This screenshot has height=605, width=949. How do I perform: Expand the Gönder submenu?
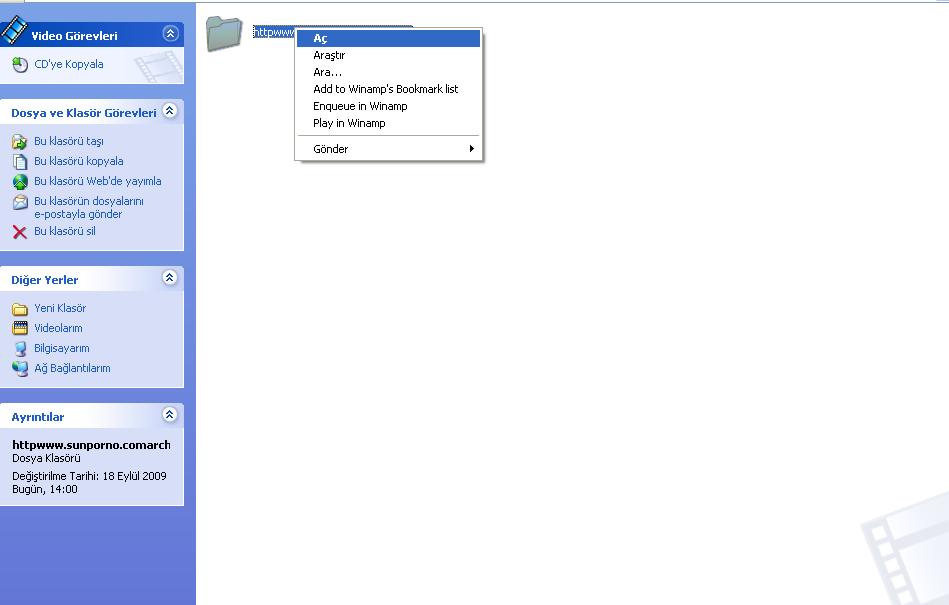(x=388, y=149)
